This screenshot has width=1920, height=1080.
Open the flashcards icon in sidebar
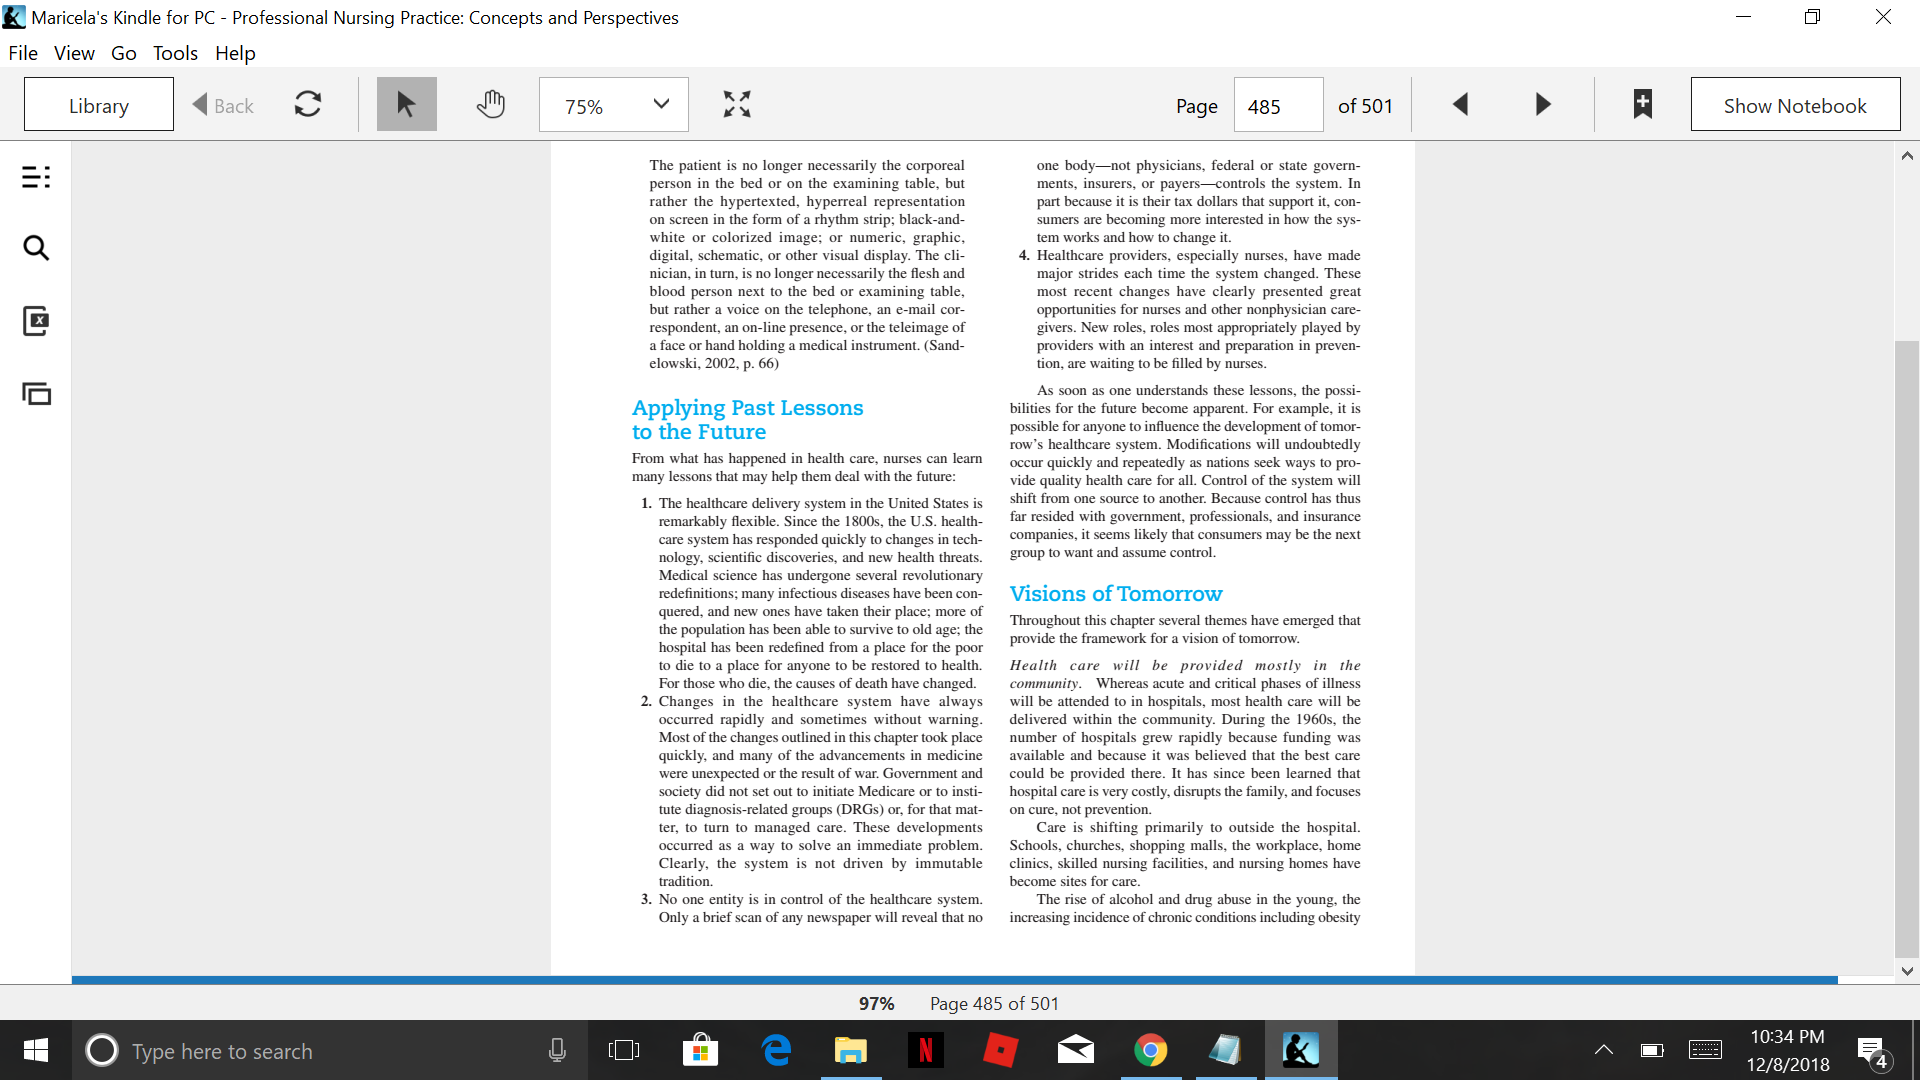point(36,321)
